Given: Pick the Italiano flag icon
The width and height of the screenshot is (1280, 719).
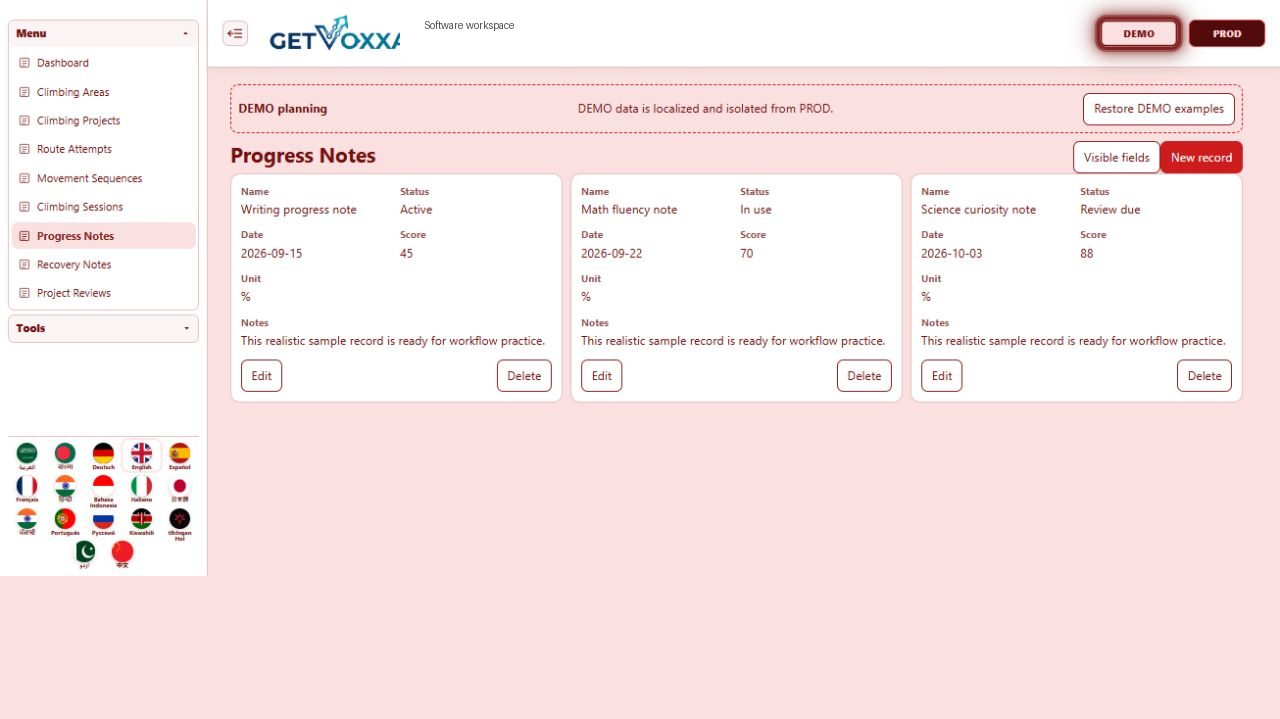Looking at the screenshot, I should pos(141,486).
